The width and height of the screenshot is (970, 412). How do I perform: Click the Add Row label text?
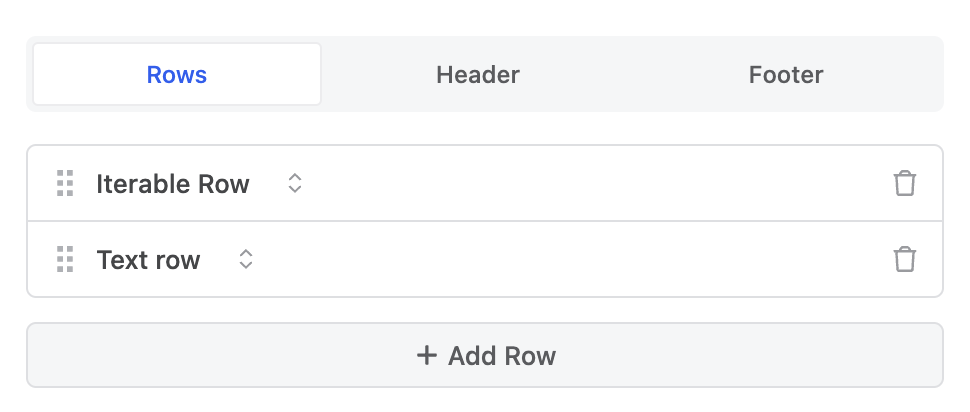tap(502, 356)
